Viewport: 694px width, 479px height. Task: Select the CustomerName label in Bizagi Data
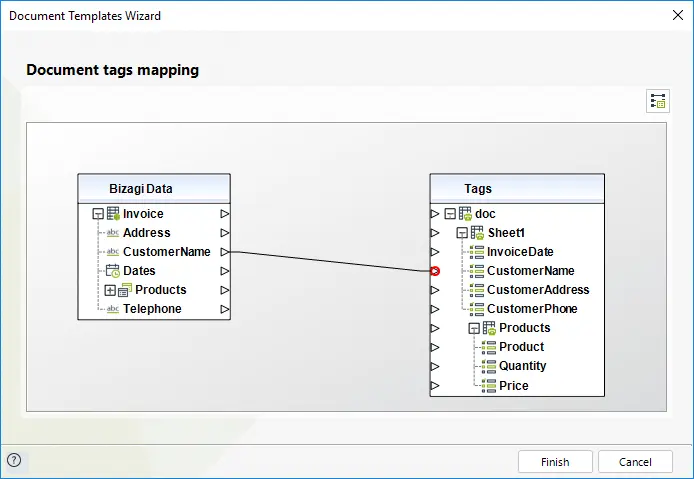(x=167, y=252)
